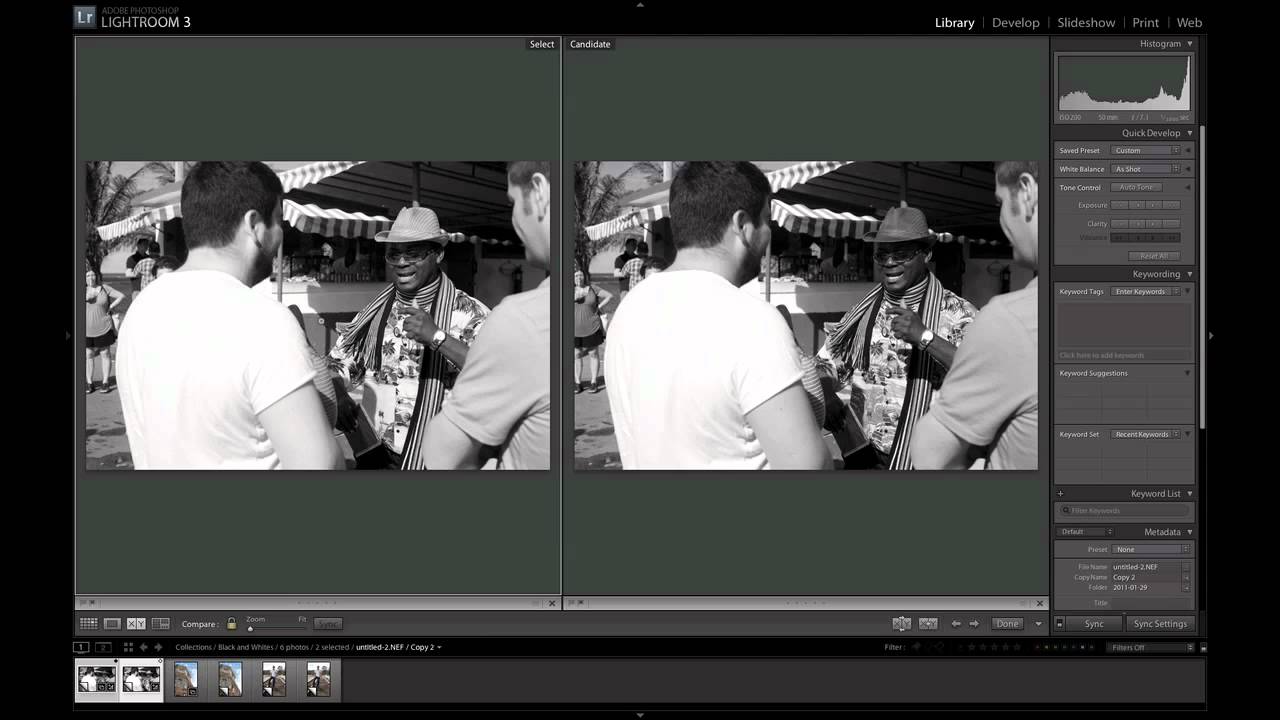1280x720 pixels.
Task: Open the Print module
Action: click(x=1146, y=22)
